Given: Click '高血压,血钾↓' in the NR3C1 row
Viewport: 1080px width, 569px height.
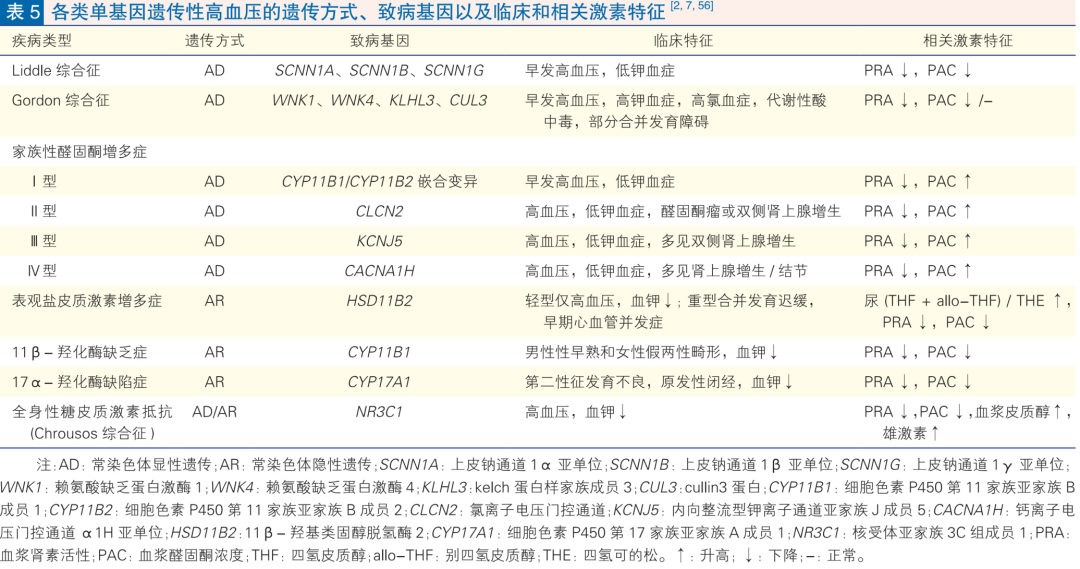Looking at the screenshot, I should 577,412.
